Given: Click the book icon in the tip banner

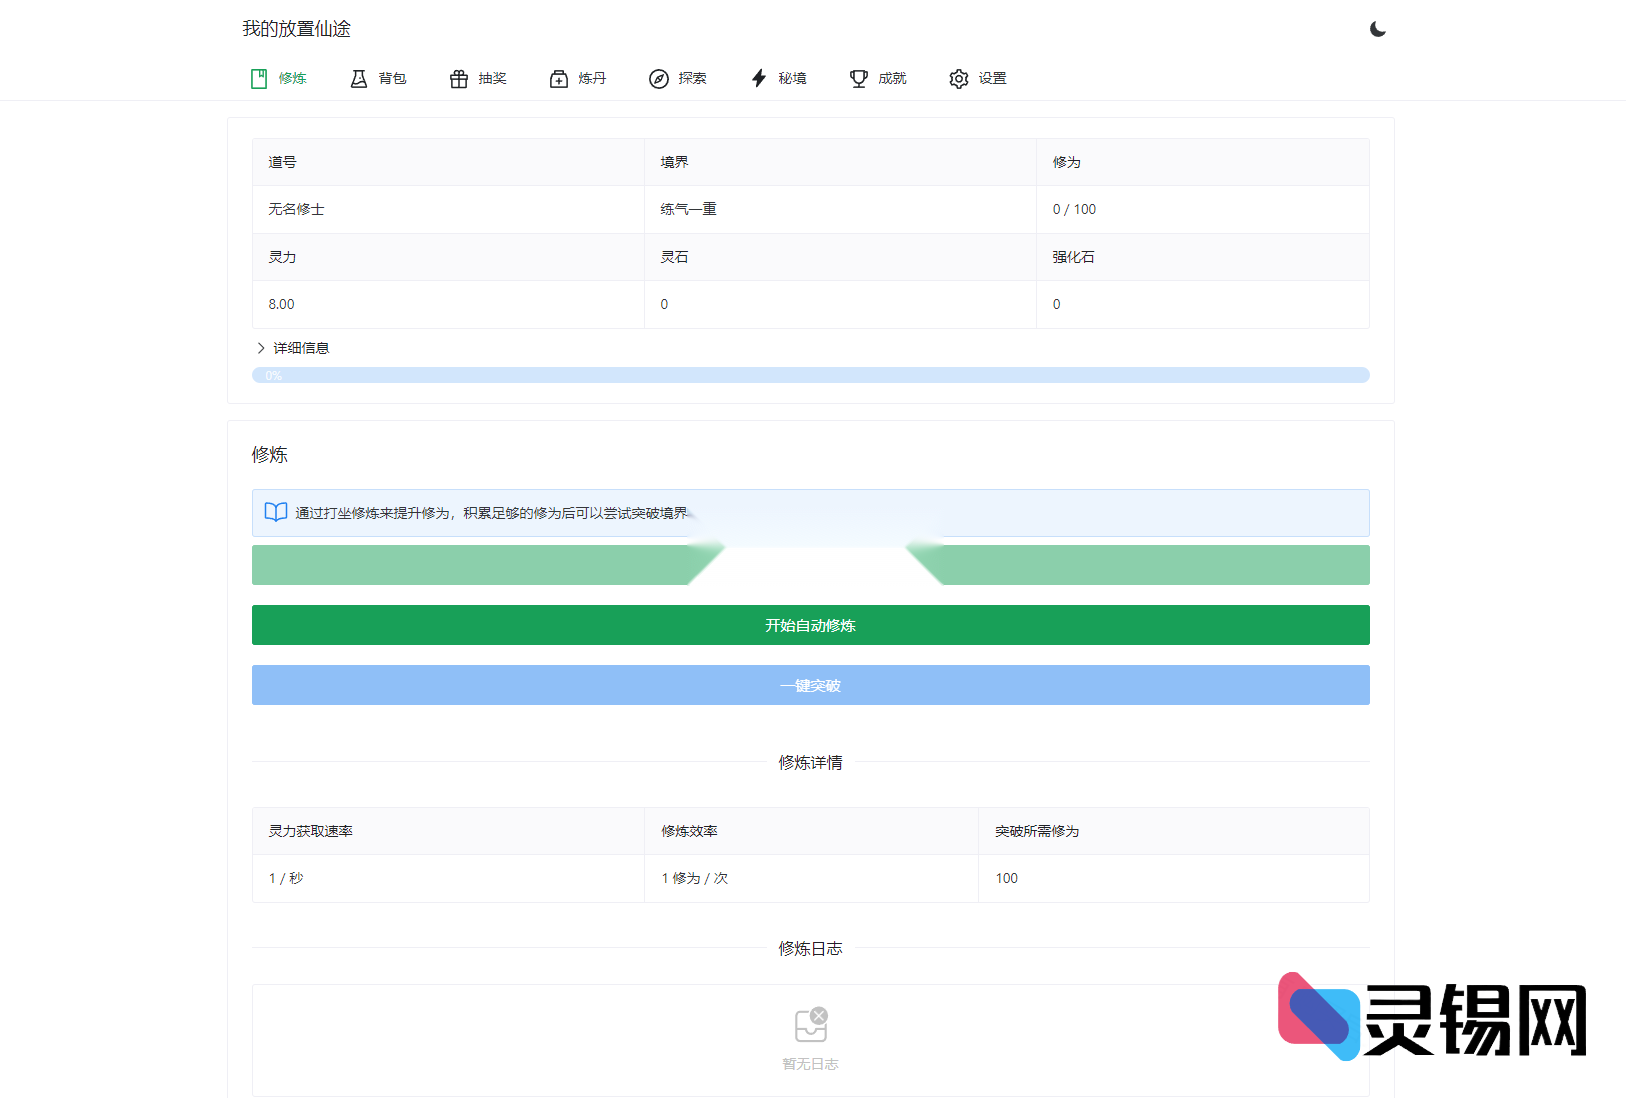Looking at the screenshot, I should pyautogui.click(x=275, y=512).
